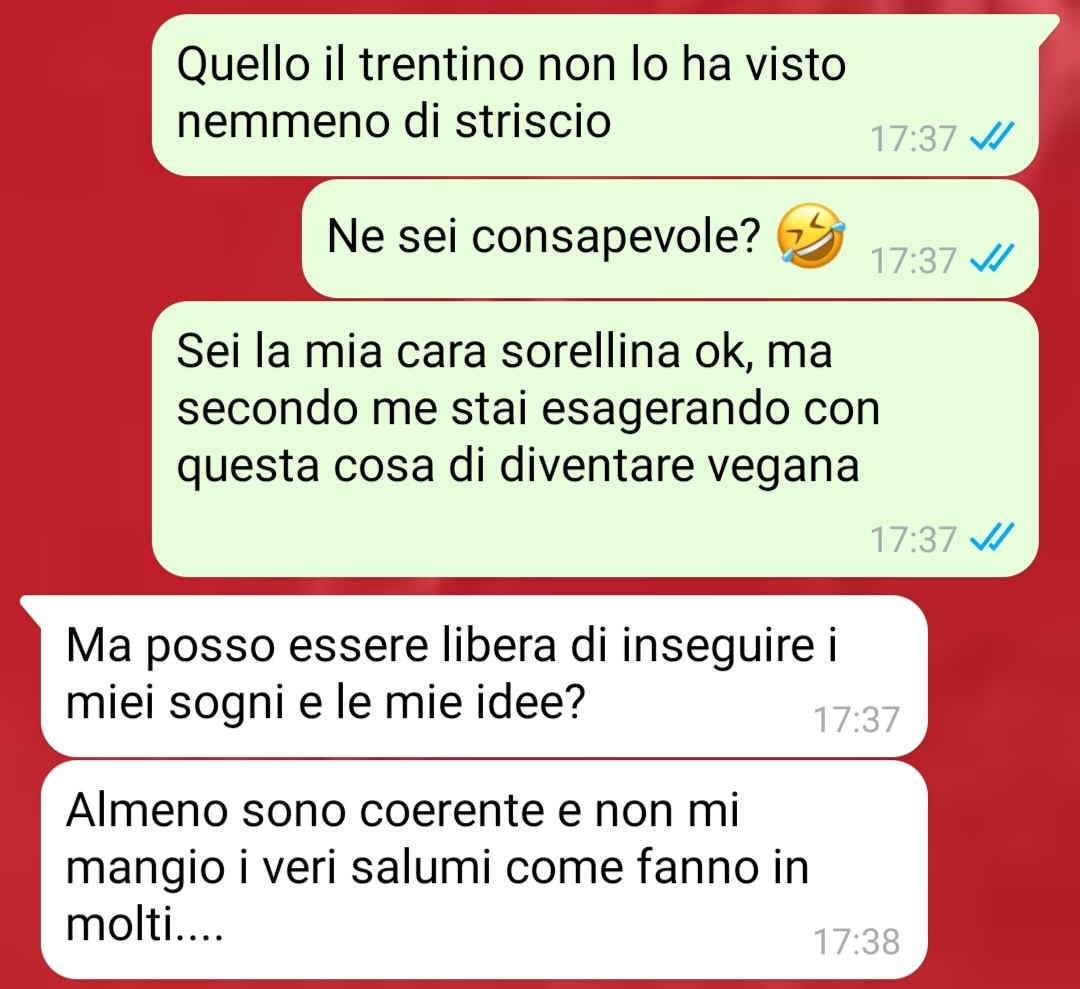Select the "Almeno sono coerente" message bubble
The image size is (1080, 989).
[484, 870]
